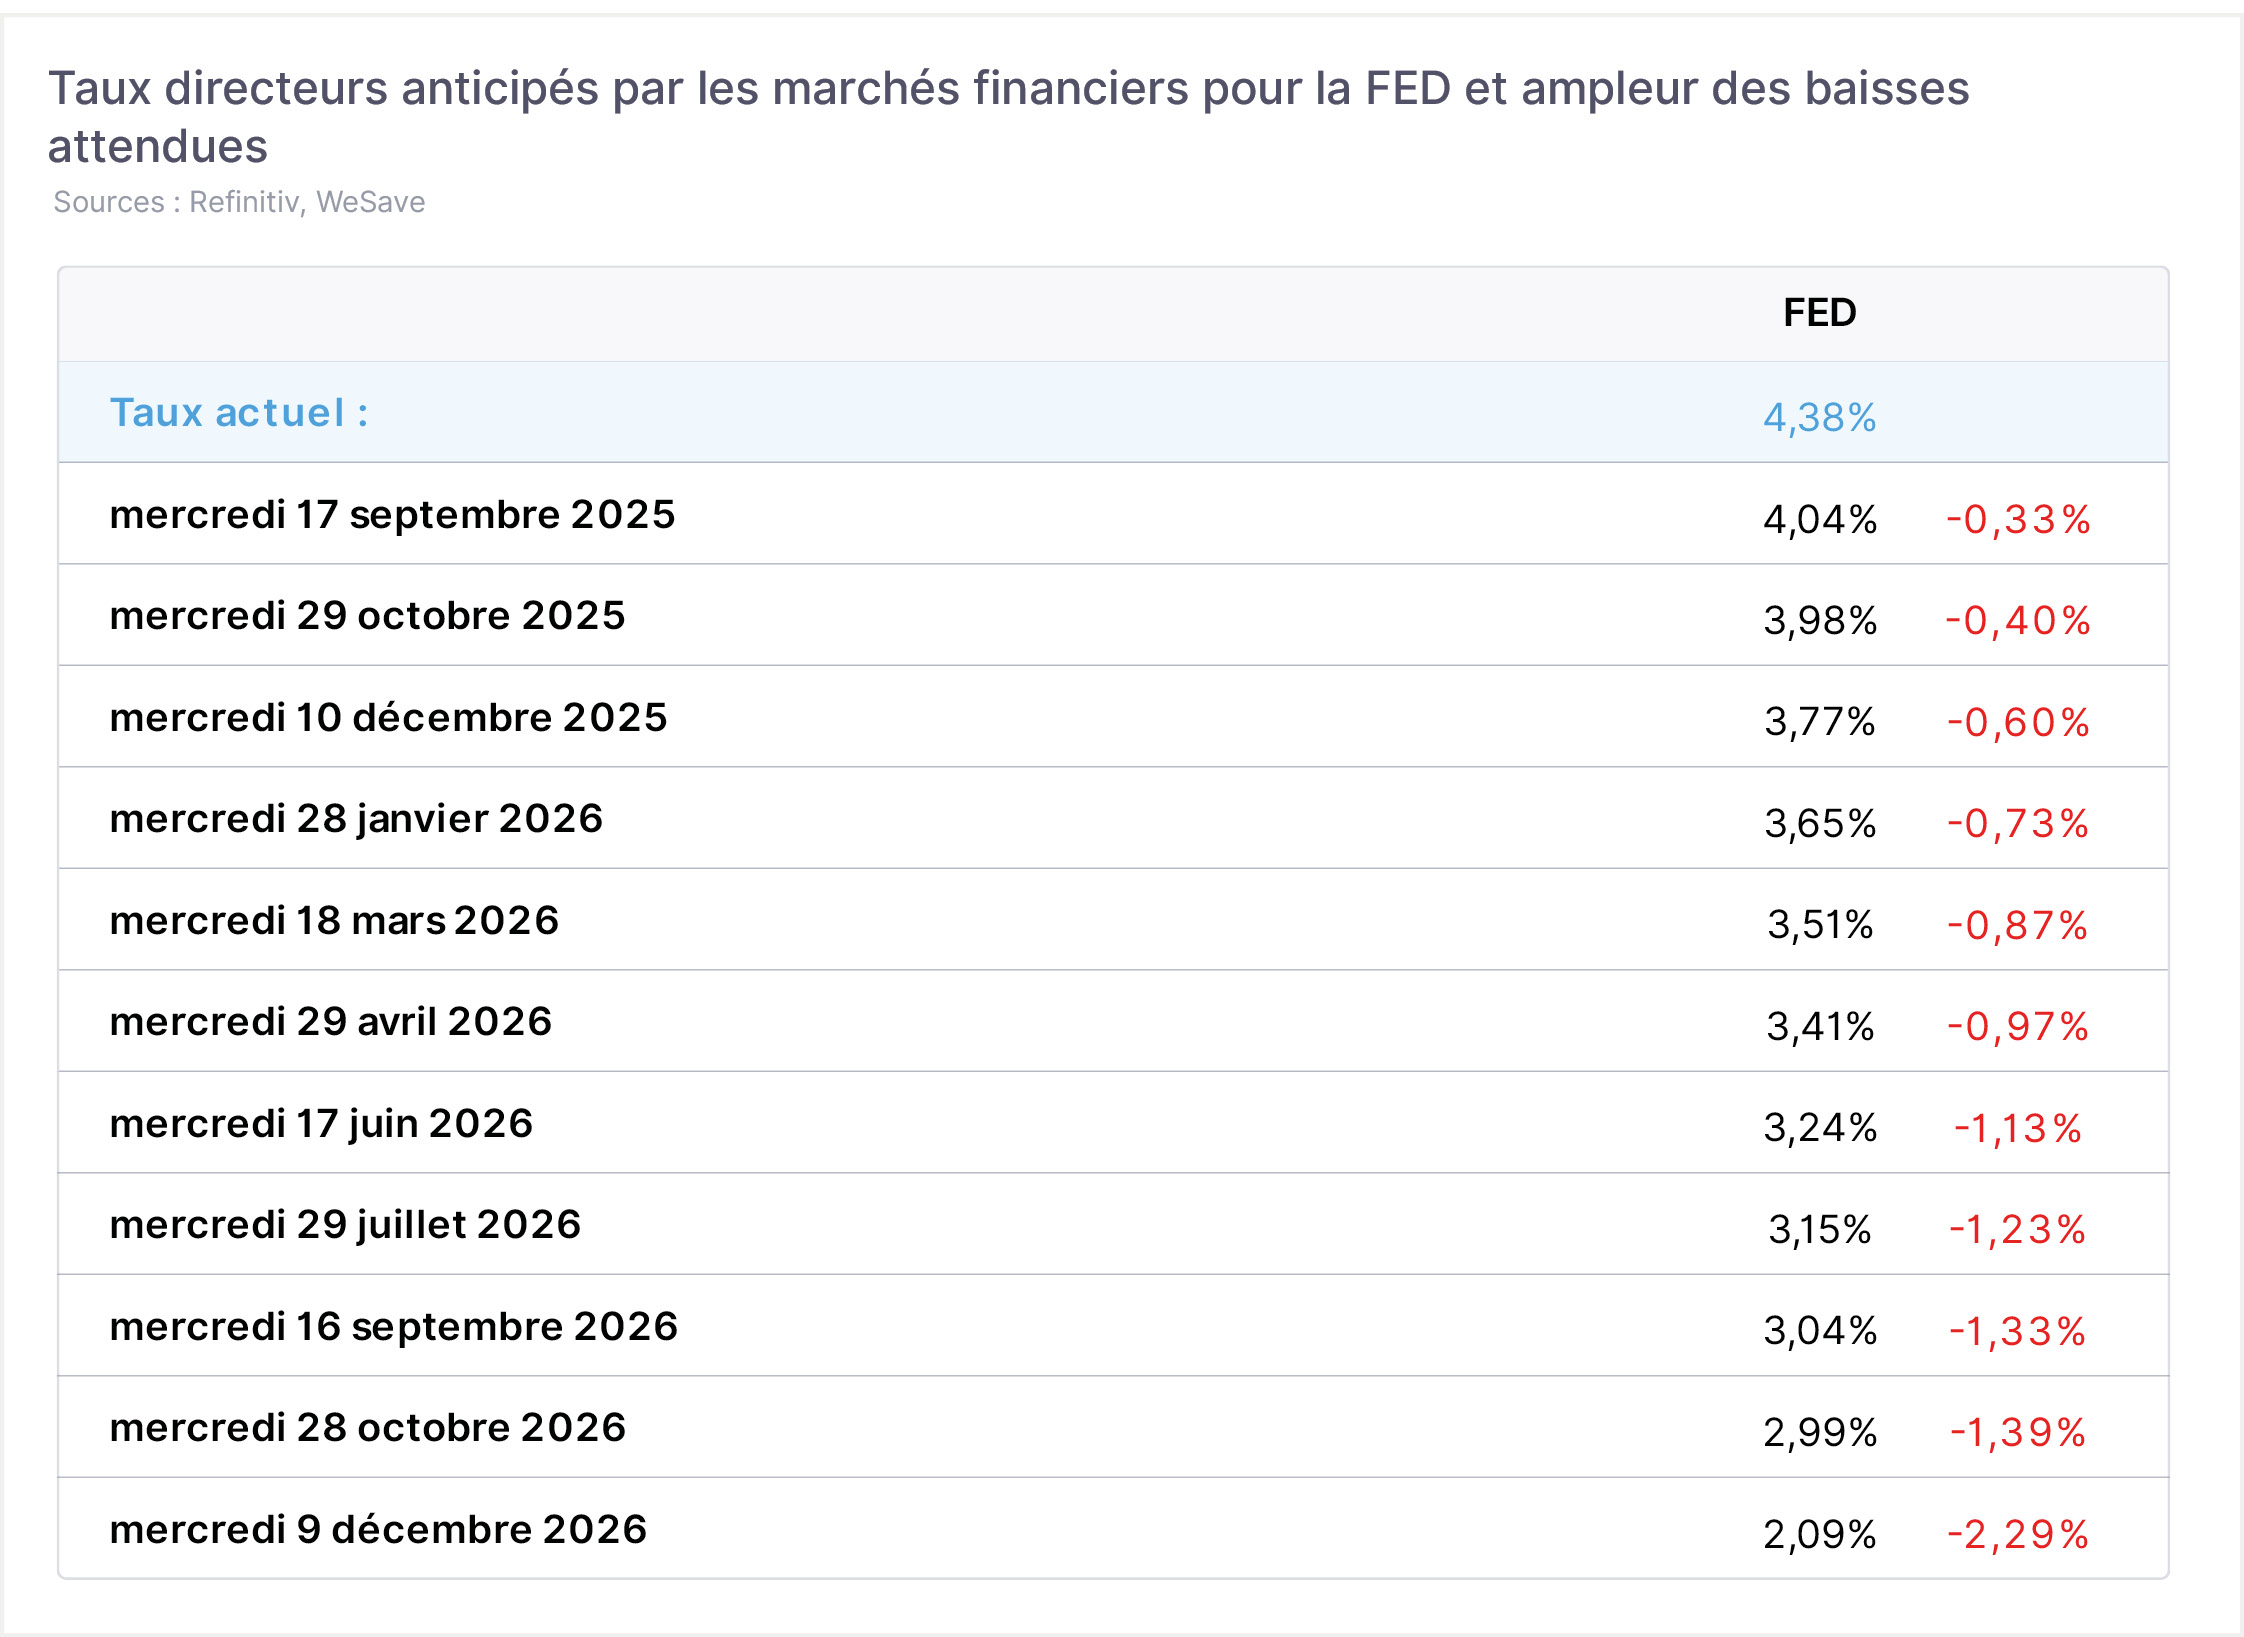The image size is (2244, 1637).
Task: Click the chart title about FED rates
Action: pos(1008,117)
